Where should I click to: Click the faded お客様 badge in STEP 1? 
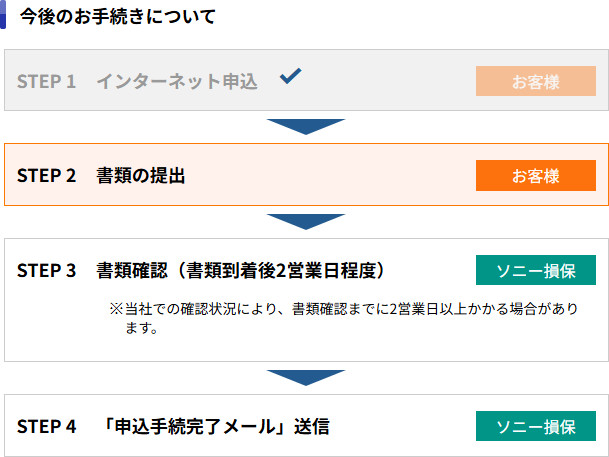(535, 82)
